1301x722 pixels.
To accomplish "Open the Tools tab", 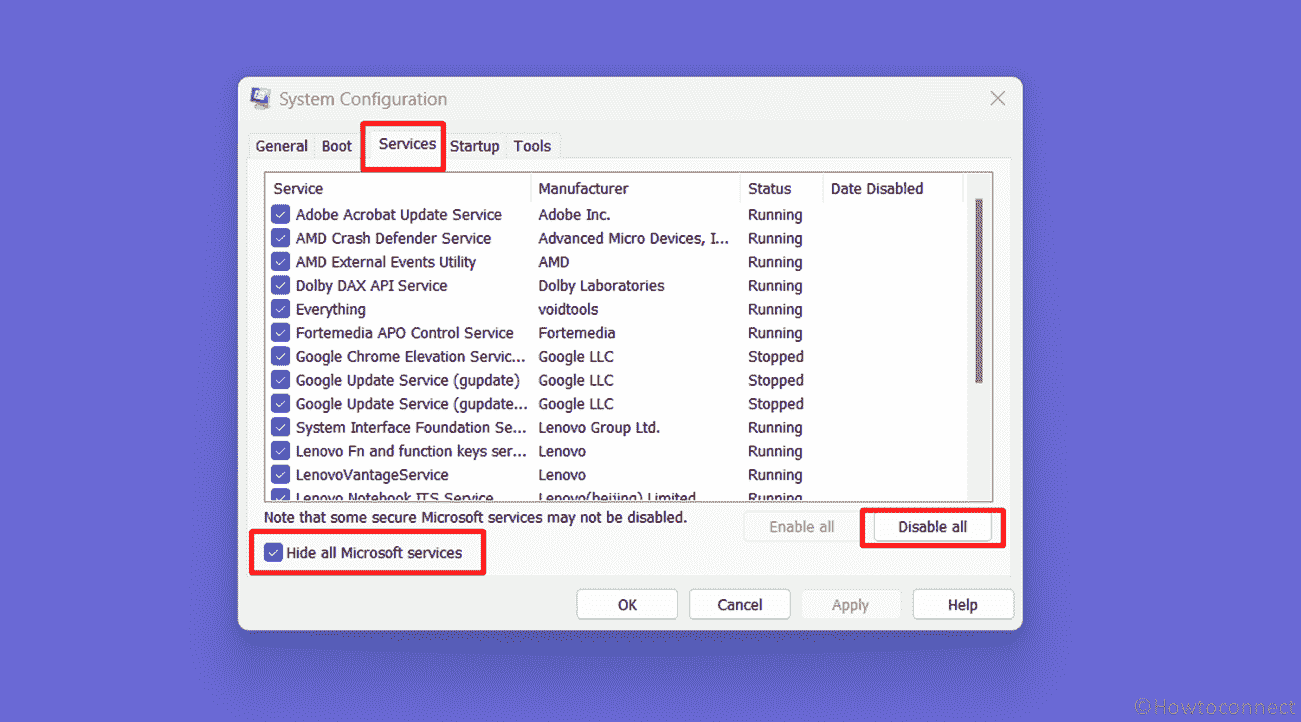I will pyautogui.click(x=532, y=146).
